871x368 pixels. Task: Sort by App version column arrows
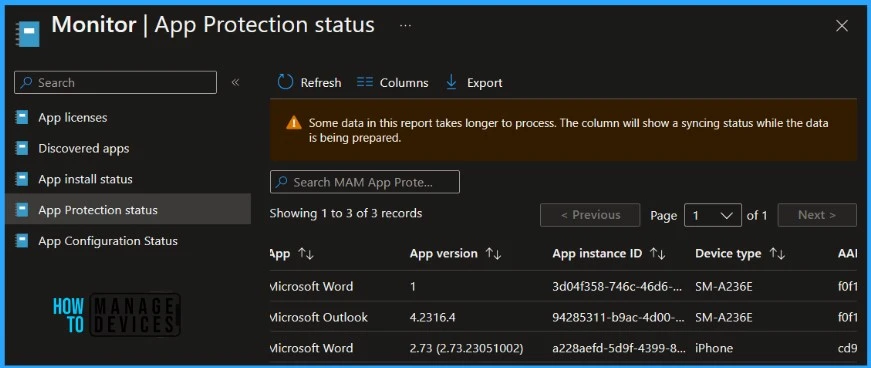point(493,253)
